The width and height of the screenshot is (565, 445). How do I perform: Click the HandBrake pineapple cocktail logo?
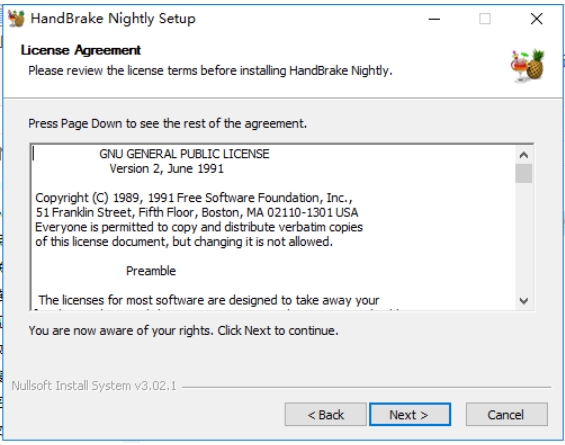click(528, 66)
